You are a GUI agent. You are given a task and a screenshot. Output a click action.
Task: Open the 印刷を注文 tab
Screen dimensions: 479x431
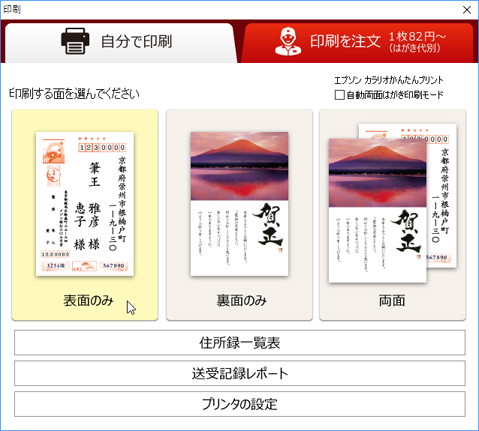358,42
